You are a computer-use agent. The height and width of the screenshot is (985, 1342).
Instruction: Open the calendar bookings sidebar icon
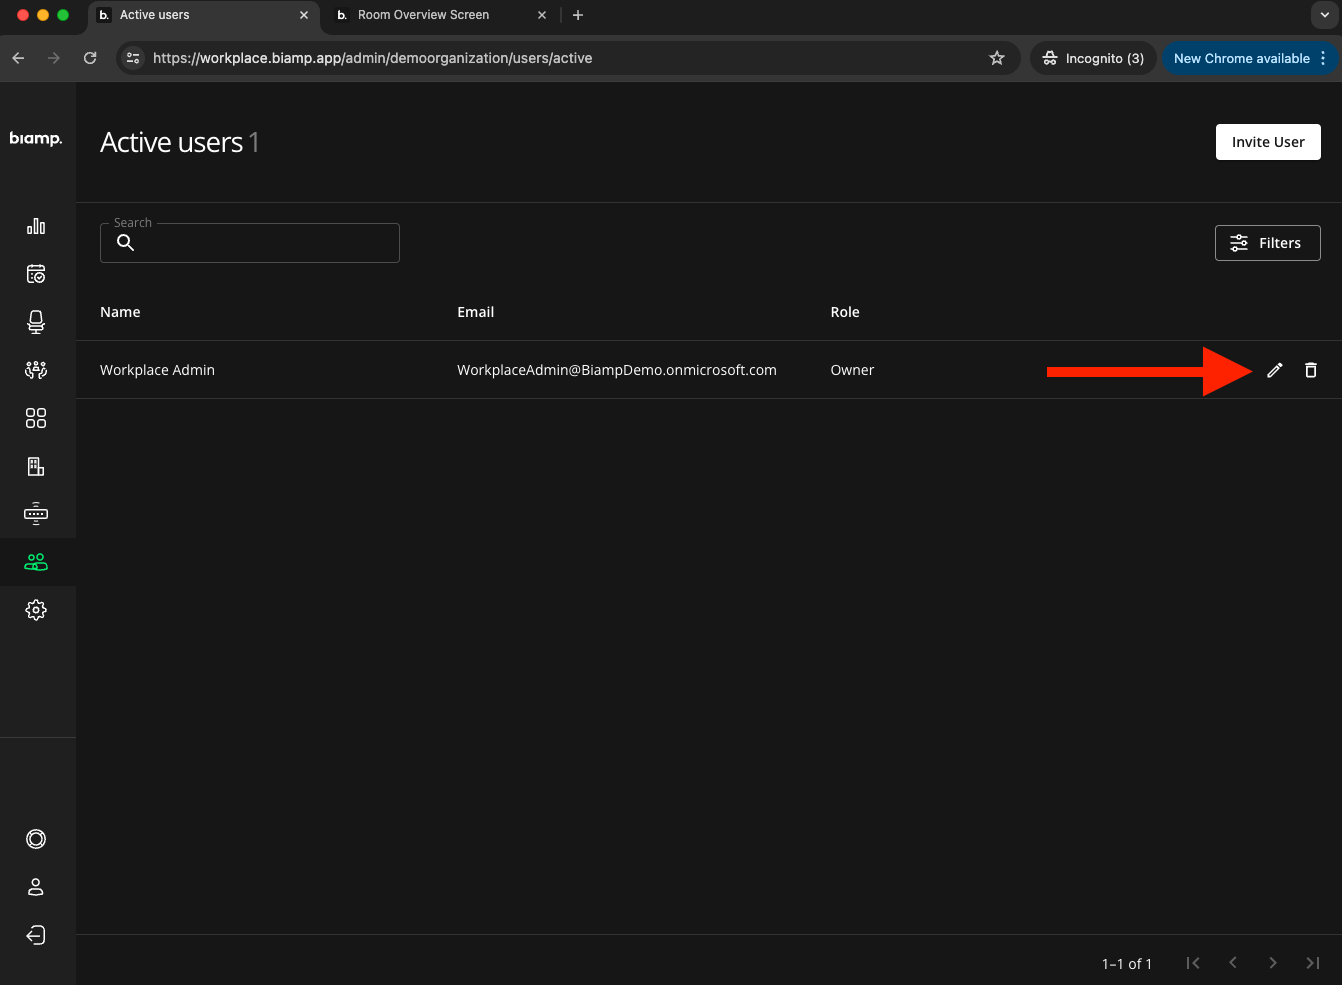[x=36, y=274]
